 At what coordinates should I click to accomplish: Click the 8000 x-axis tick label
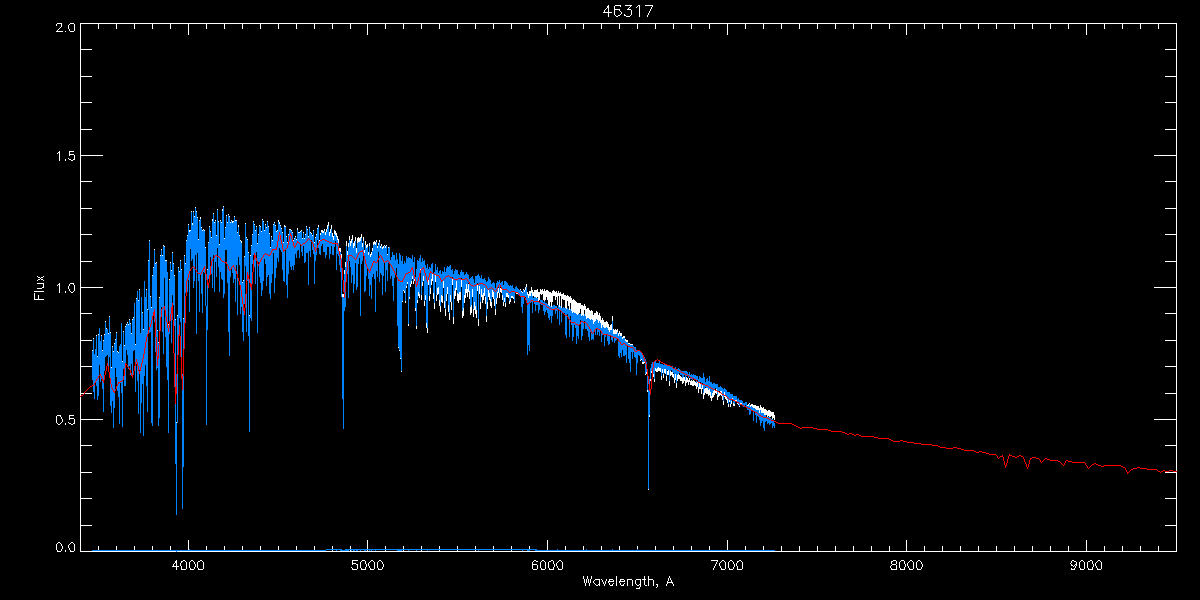[906, 565]
